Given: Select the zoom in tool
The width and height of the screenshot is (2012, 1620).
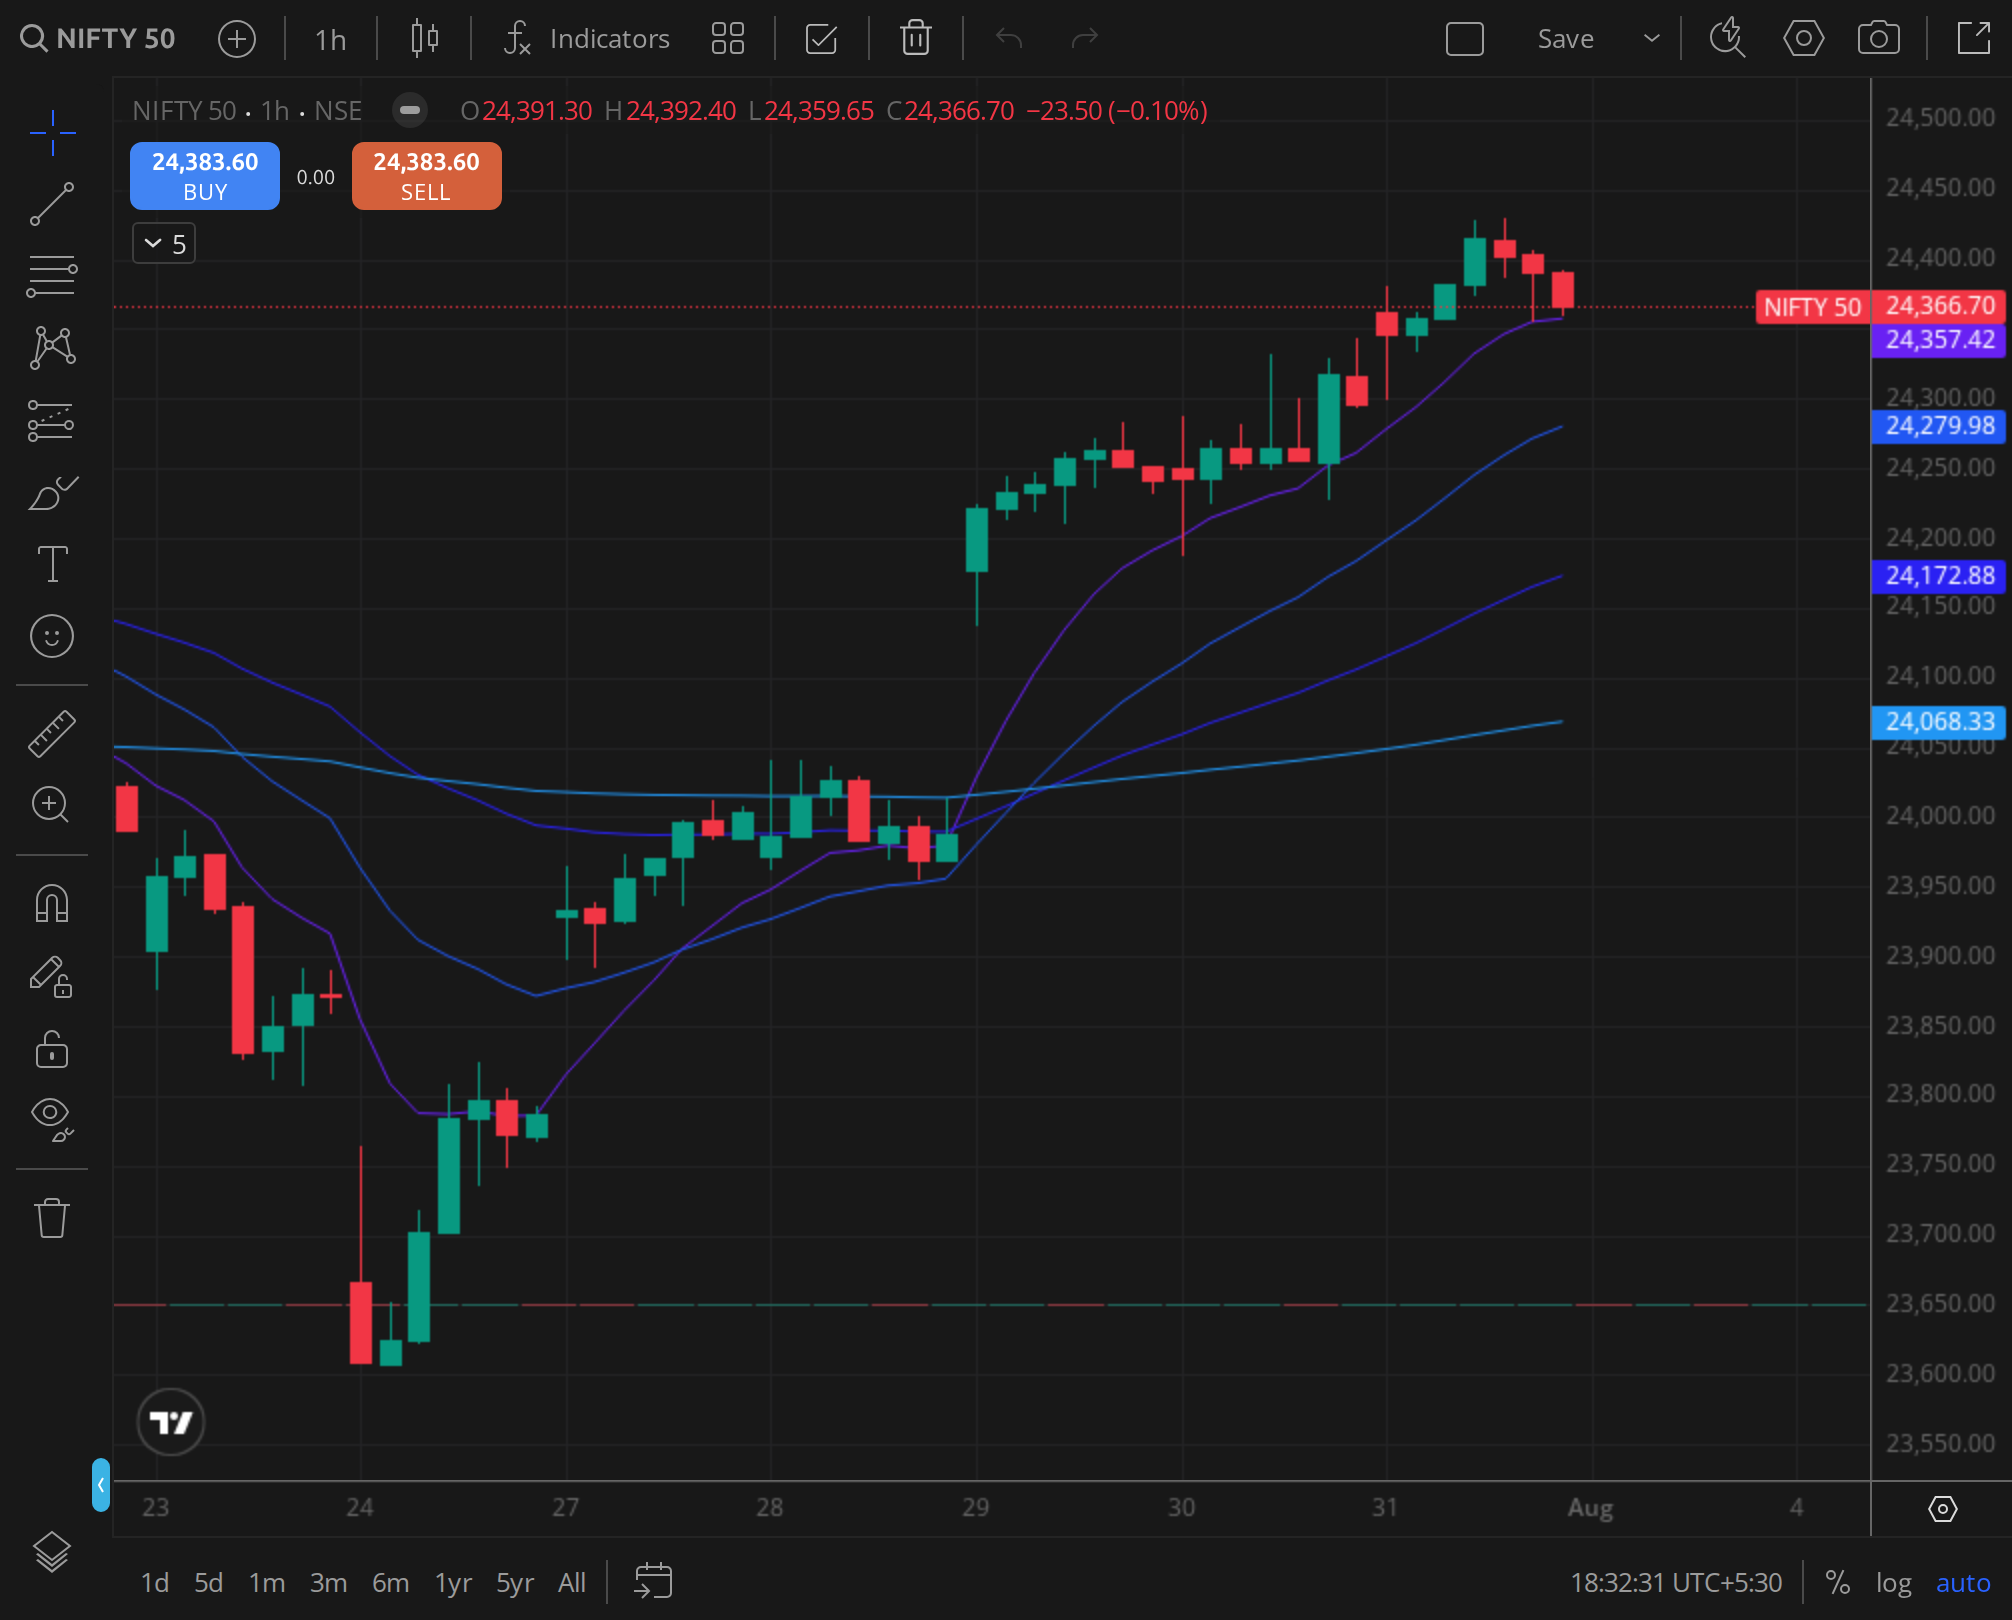Looking at the screenshot, I should pos(52,805).
